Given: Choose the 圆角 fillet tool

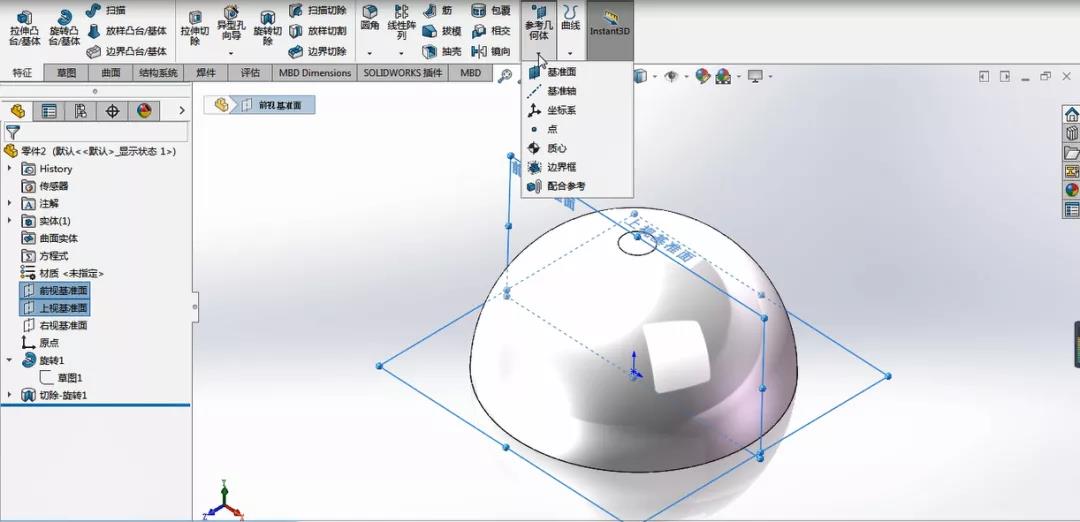Looking at the screenshot, I should [370, 19].
